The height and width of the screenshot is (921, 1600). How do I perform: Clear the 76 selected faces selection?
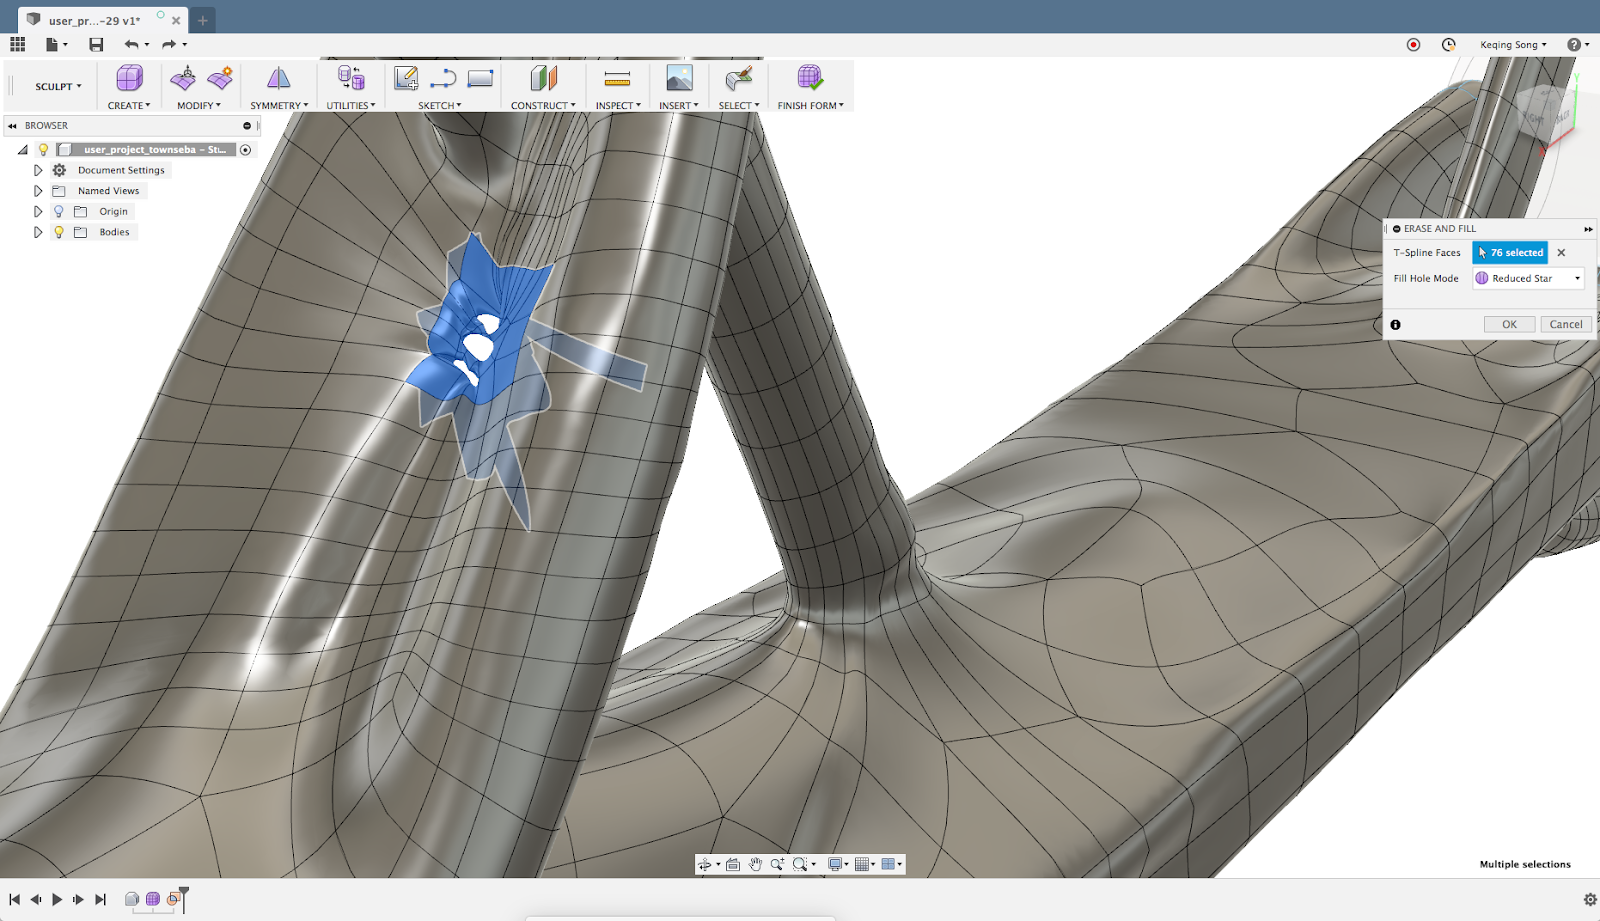pyautogui.click(x=1561, y=253)
